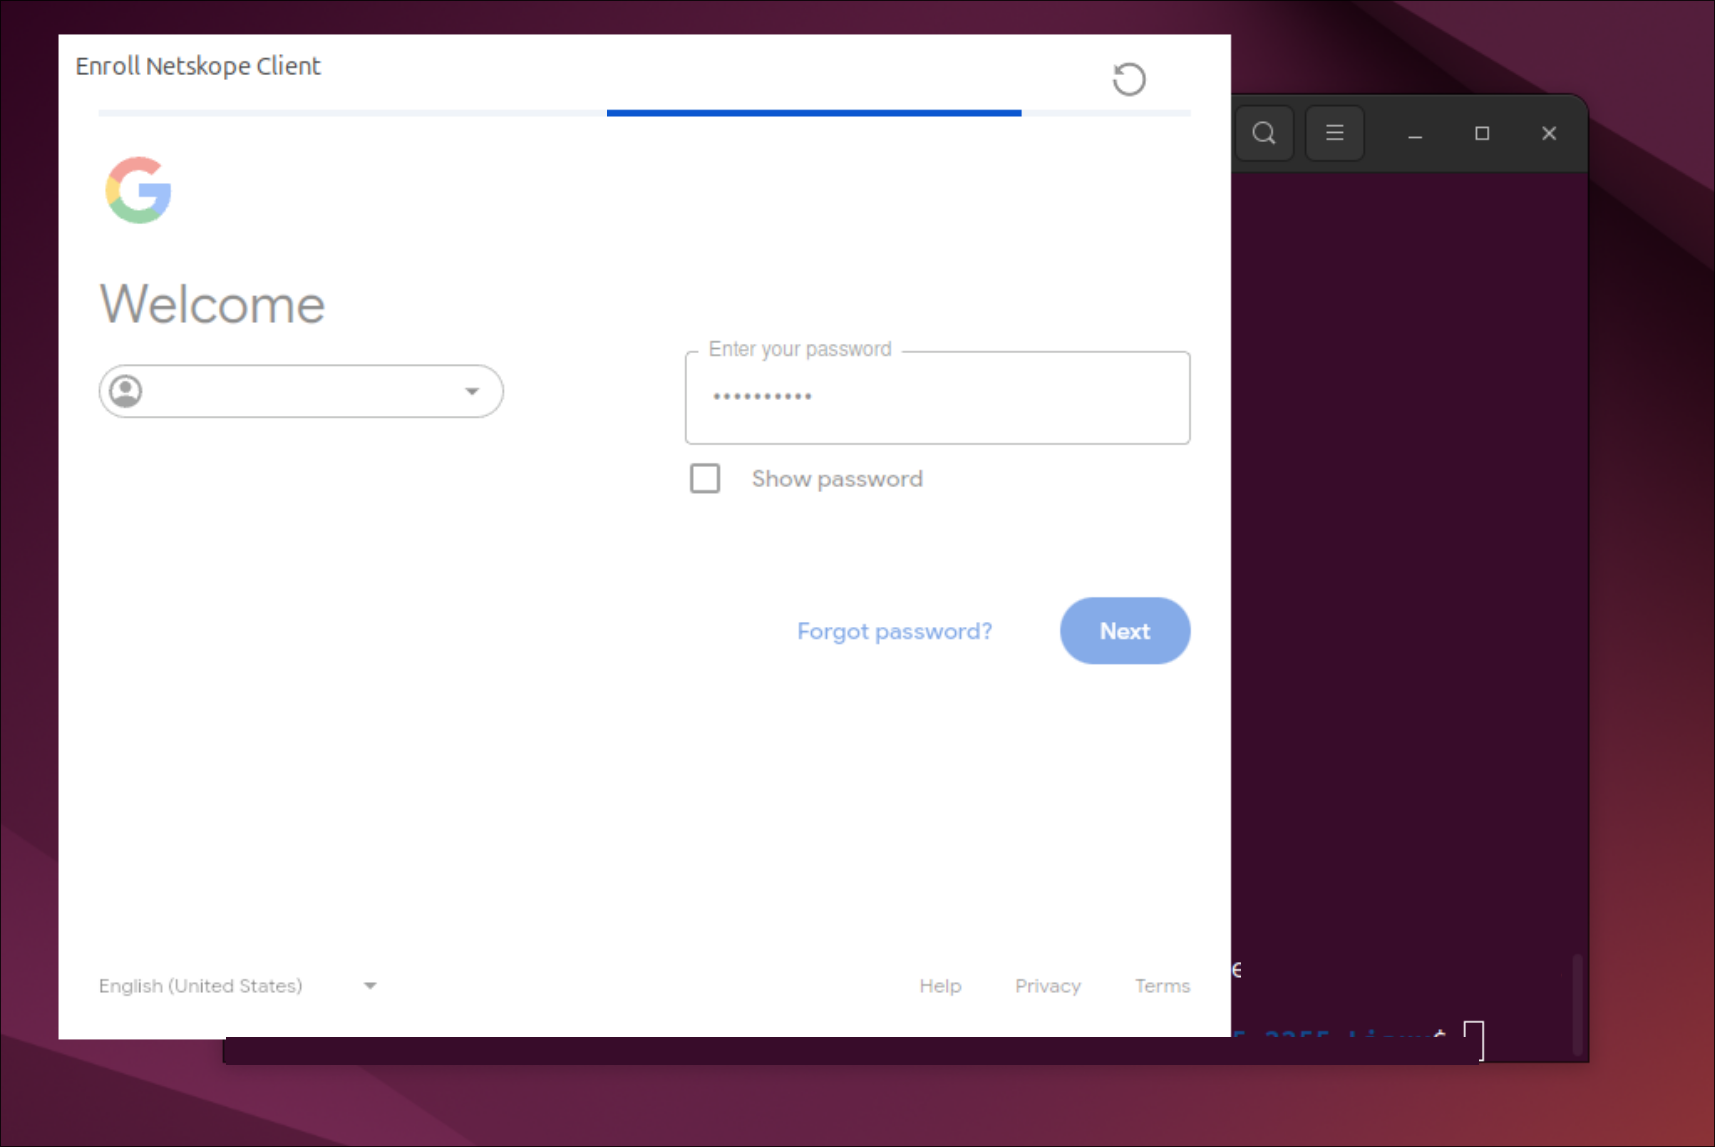This screenshot has width=1715, height=1147.
Task: Click the Show password label text
Action: click(837, 479)
